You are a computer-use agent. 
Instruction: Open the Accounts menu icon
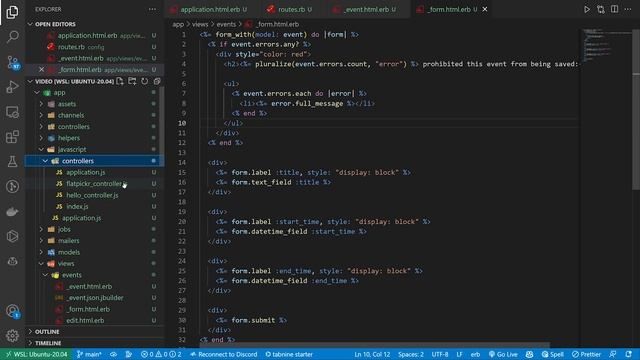click(x=12, y=311)
